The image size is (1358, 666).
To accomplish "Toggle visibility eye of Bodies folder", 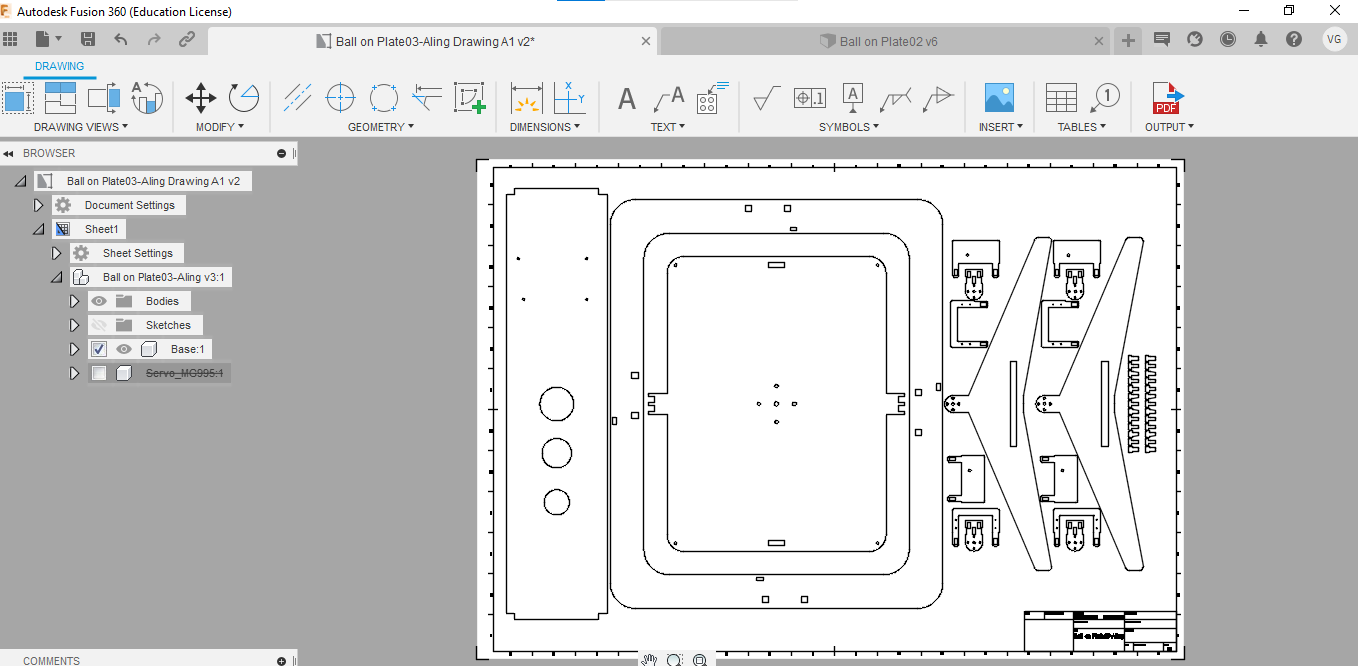I will [98, 301].
